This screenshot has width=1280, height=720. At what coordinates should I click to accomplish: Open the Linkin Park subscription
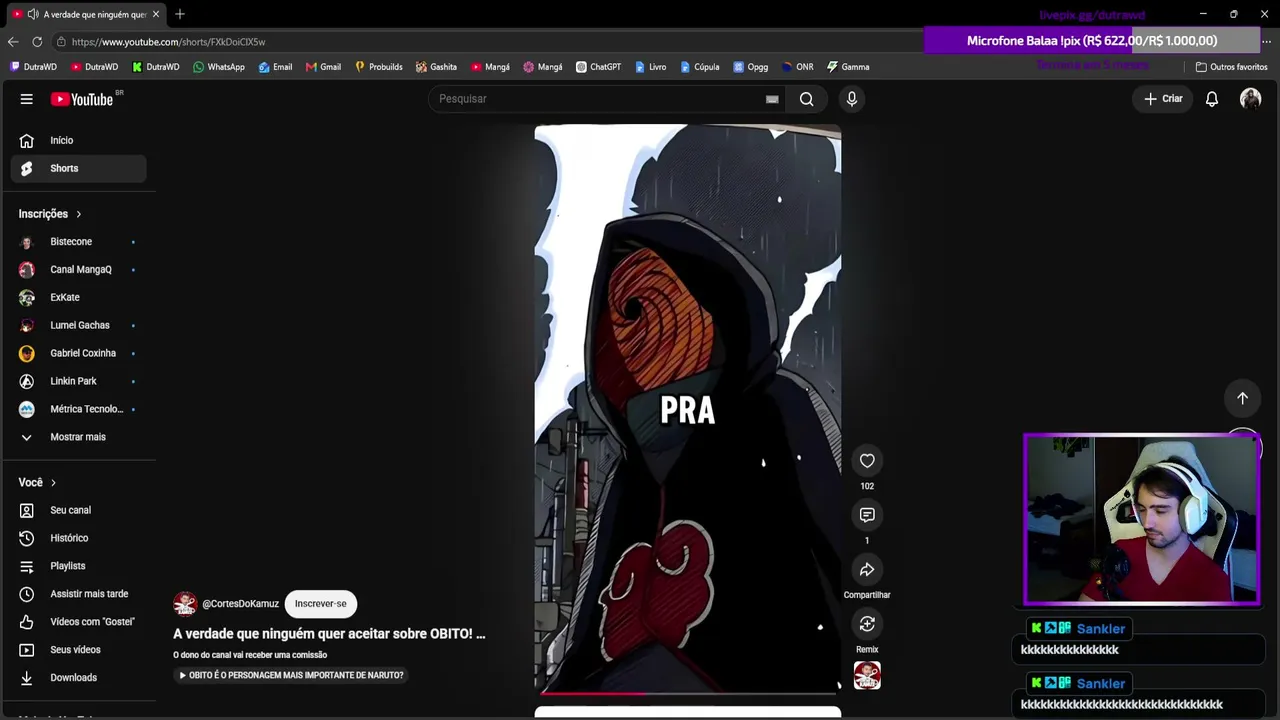[78, 381]
